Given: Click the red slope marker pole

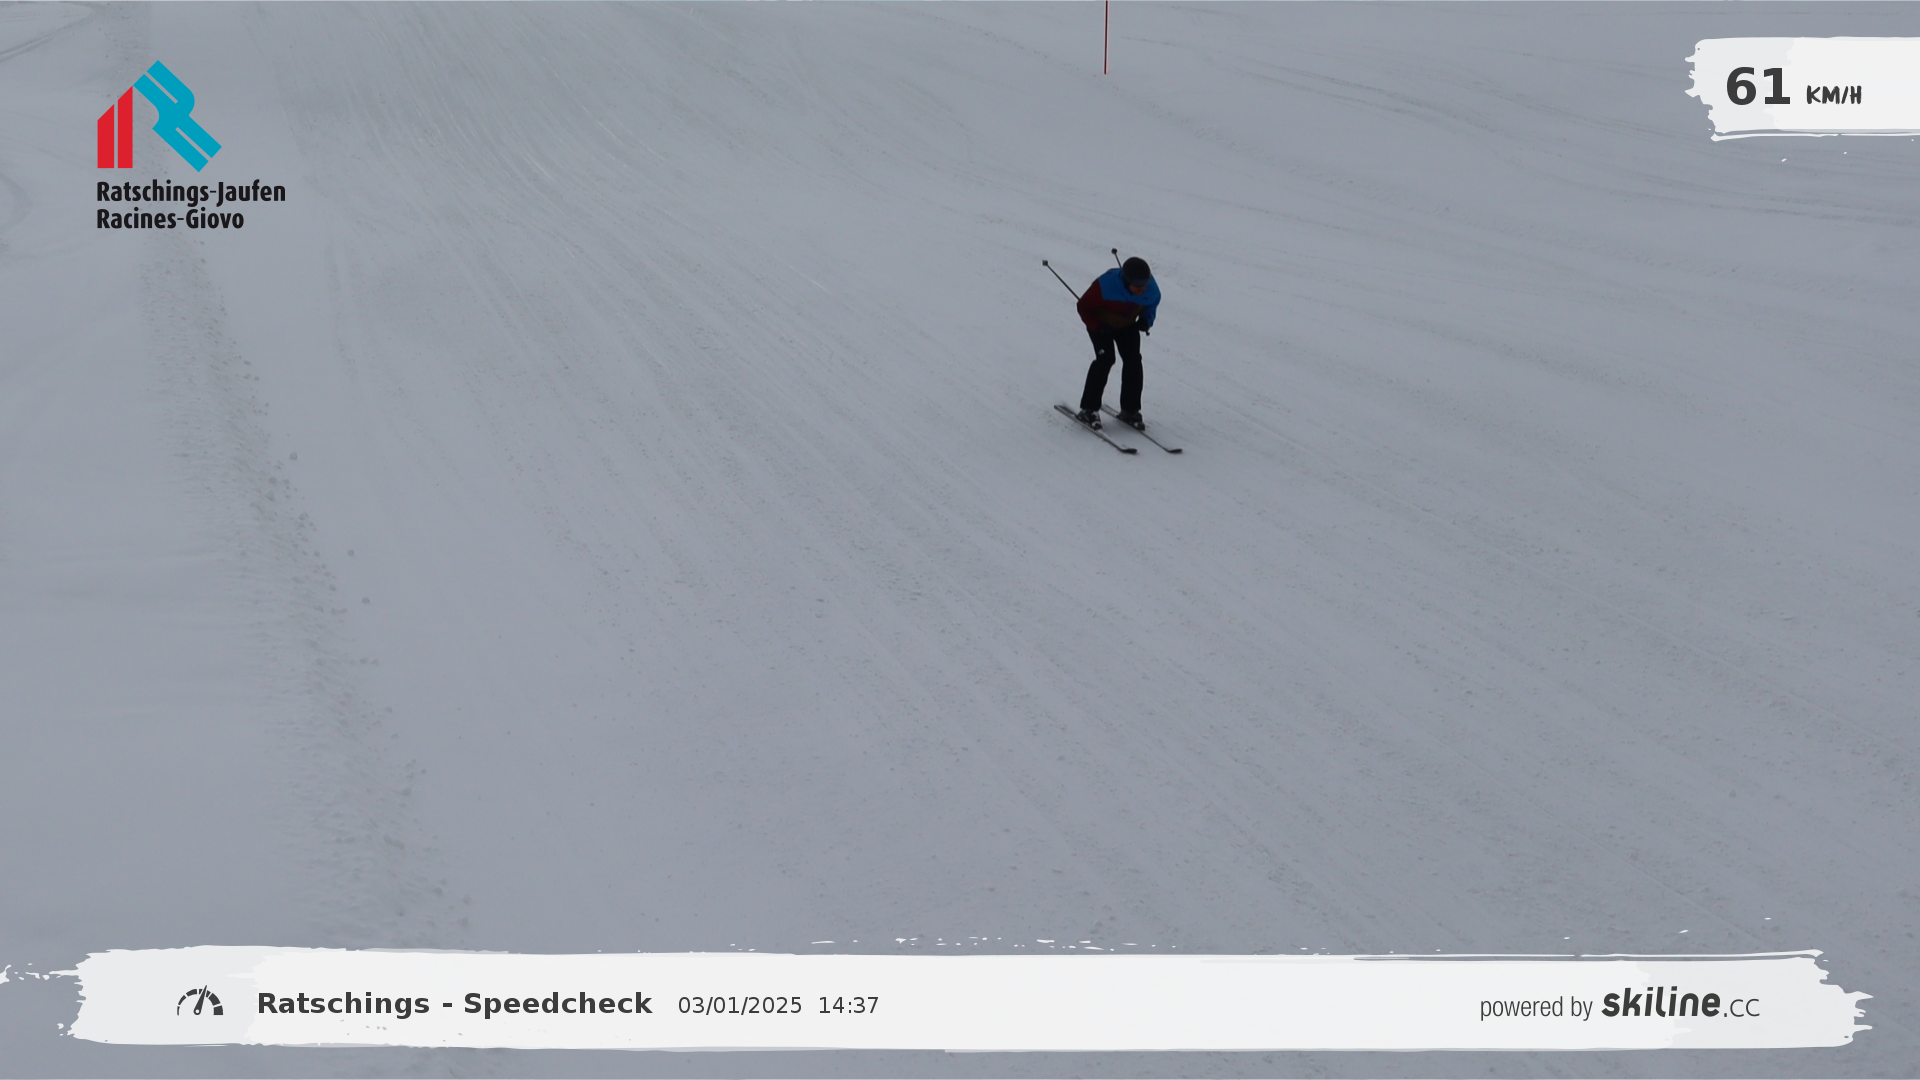Looking at the screenshot, I should click(x=1105, y=37).
